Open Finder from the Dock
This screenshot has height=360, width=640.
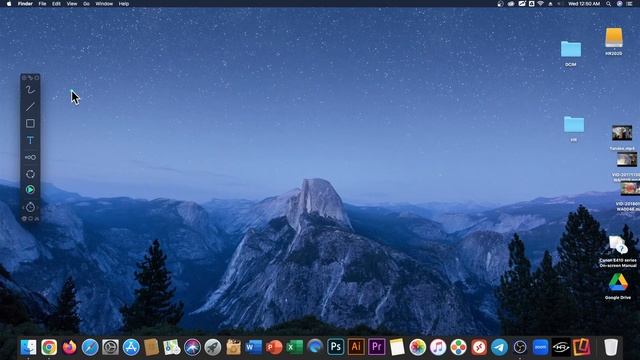click(29, 347)
